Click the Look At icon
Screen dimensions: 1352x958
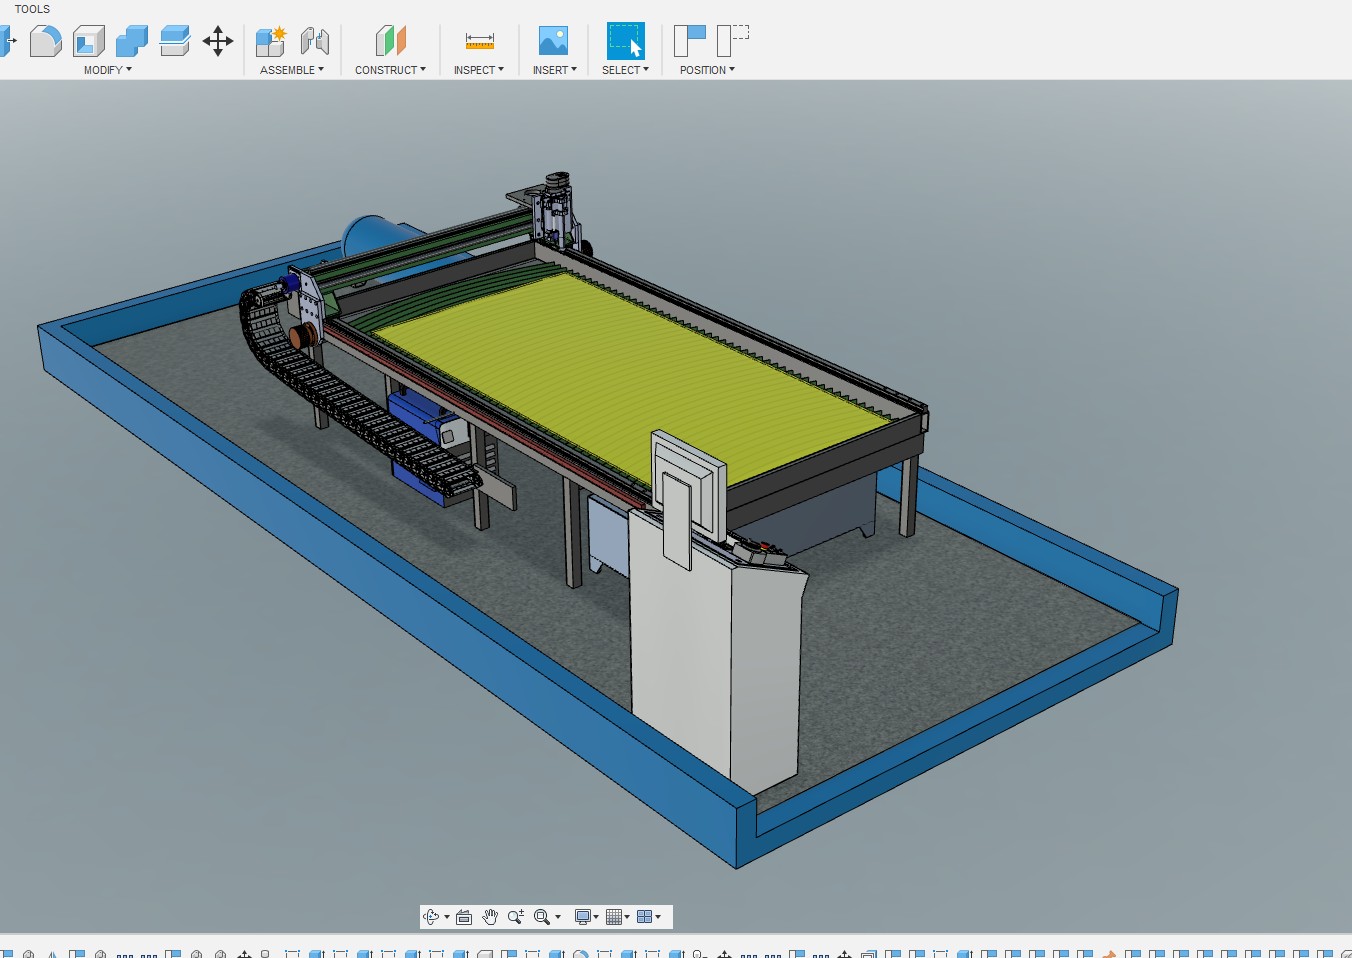(464, 917)
